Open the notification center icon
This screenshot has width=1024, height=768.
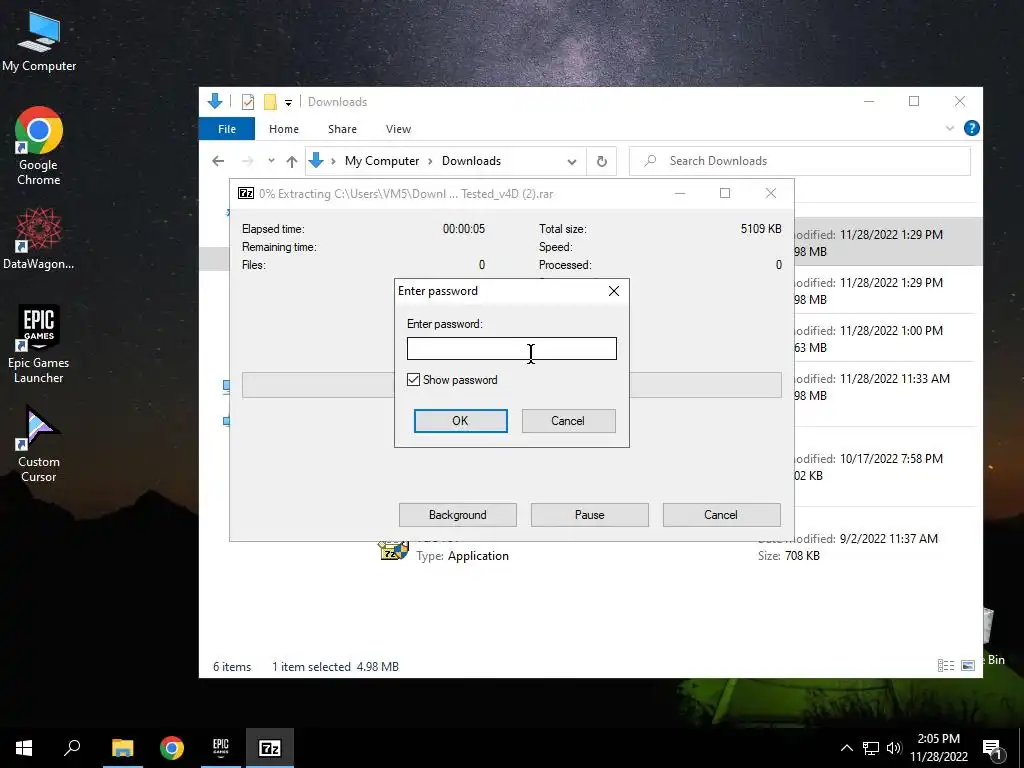[993, 748]
